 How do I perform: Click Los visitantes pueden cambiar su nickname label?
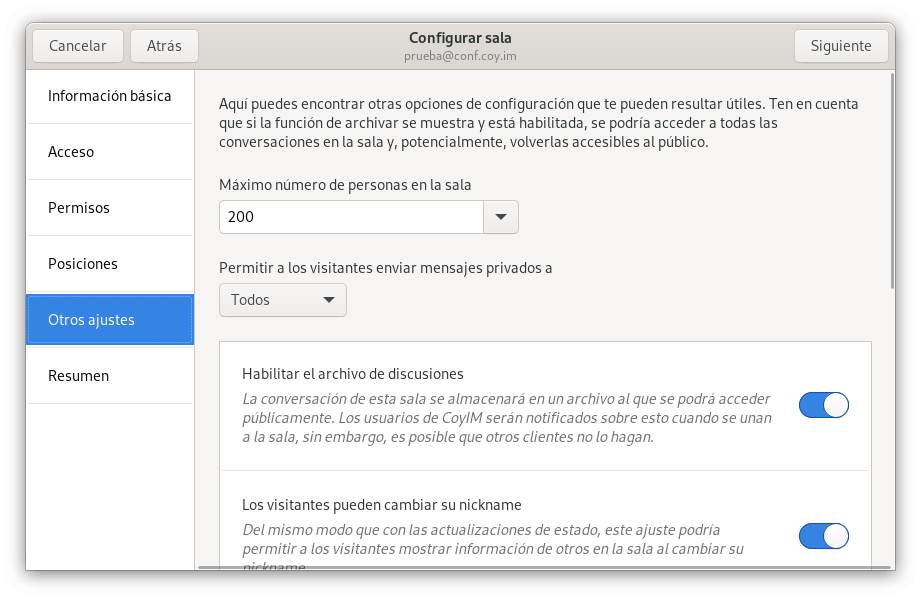coord(382,505)
